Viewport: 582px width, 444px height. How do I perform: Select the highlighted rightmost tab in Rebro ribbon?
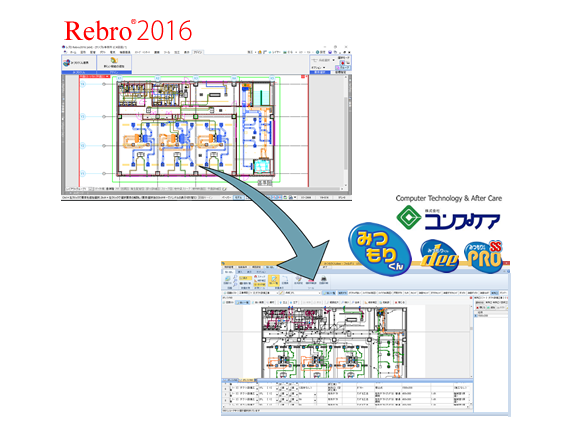coord(197,52)
